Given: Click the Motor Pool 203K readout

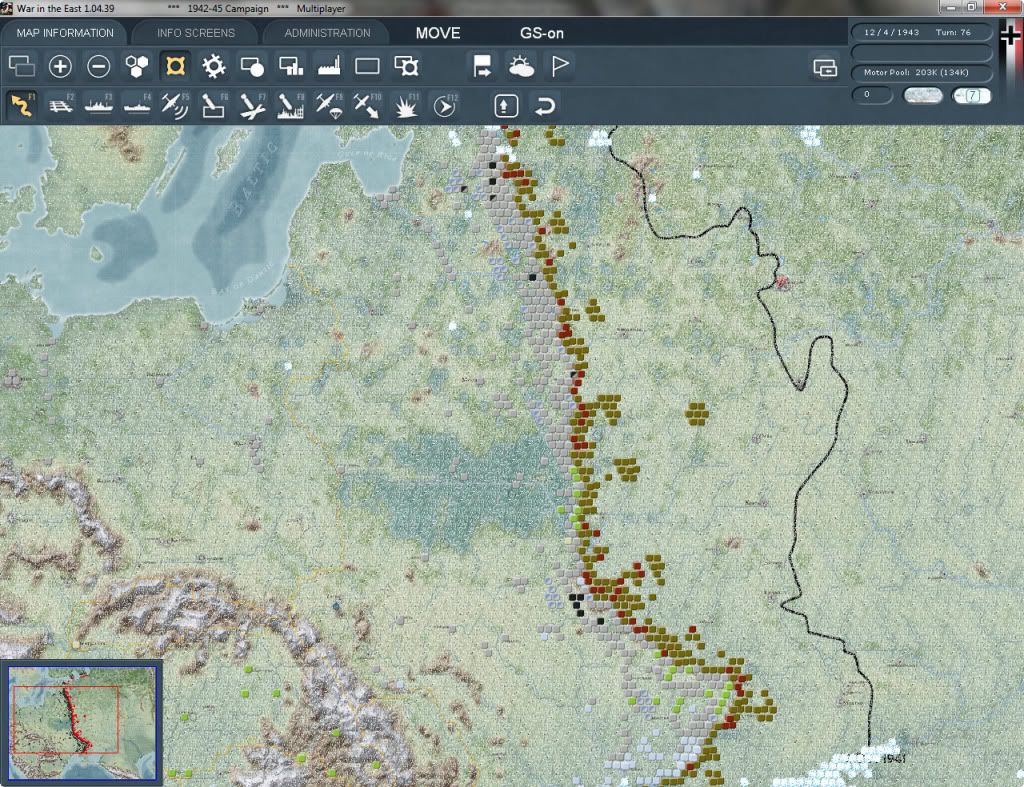Looking at the screenshot, I should point(921,72).
